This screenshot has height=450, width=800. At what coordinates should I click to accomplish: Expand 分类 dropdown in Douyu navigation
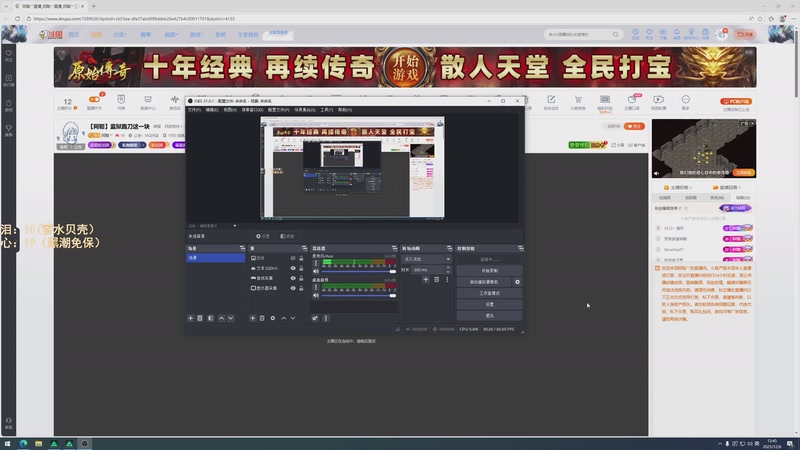(x=119, y=35)
